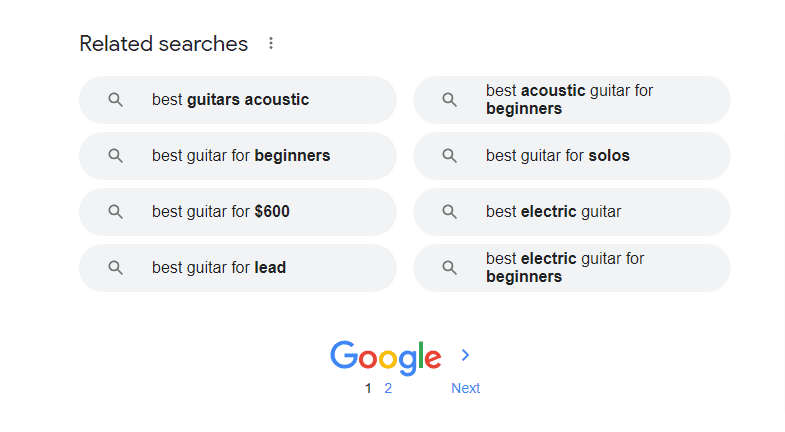The height and width of the screenshot is (432, 785).
Task: Click the magnifier icon beside 'best guitars acoustic'
Action: pos(116,100)
